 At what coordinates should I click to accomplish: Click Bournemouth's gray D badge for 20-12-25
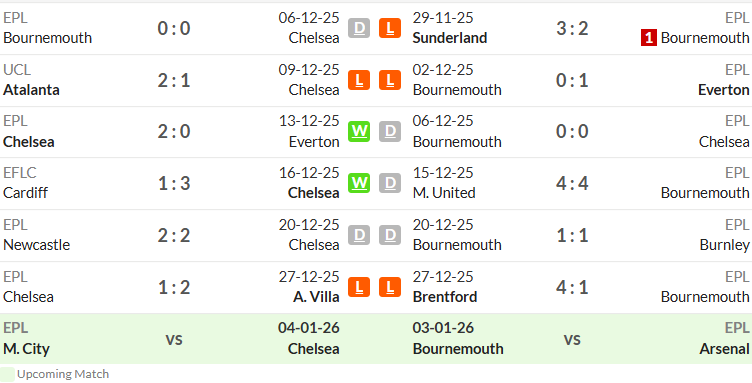390,235
